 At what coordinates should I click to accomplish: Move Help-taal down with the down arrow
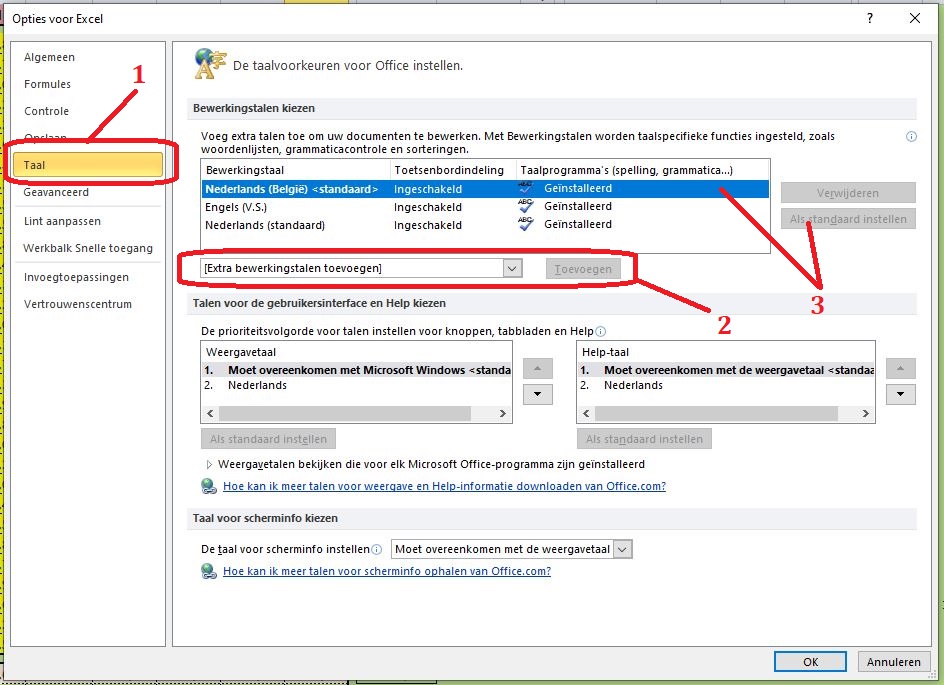click(x=901, y=395)
